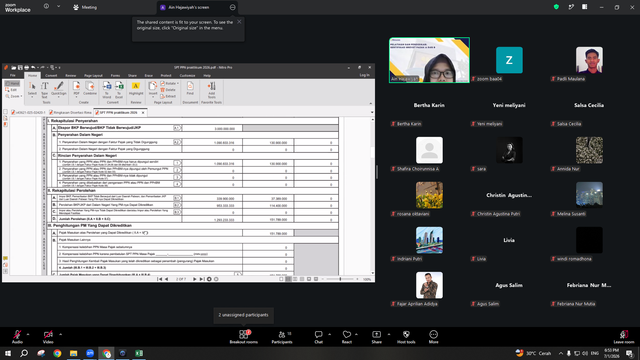
Task: Switch to the Review ribbon tab
Action: coord(71,76)
